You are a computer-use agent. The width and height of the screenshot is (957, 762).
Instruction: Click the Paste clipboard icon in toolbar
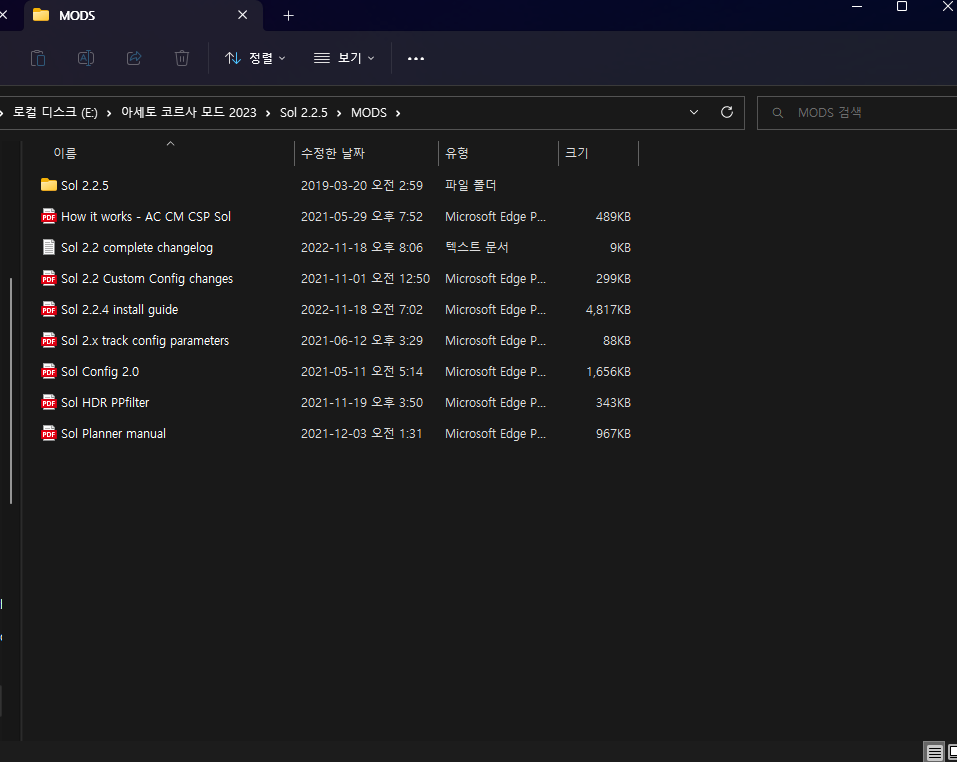38,58
